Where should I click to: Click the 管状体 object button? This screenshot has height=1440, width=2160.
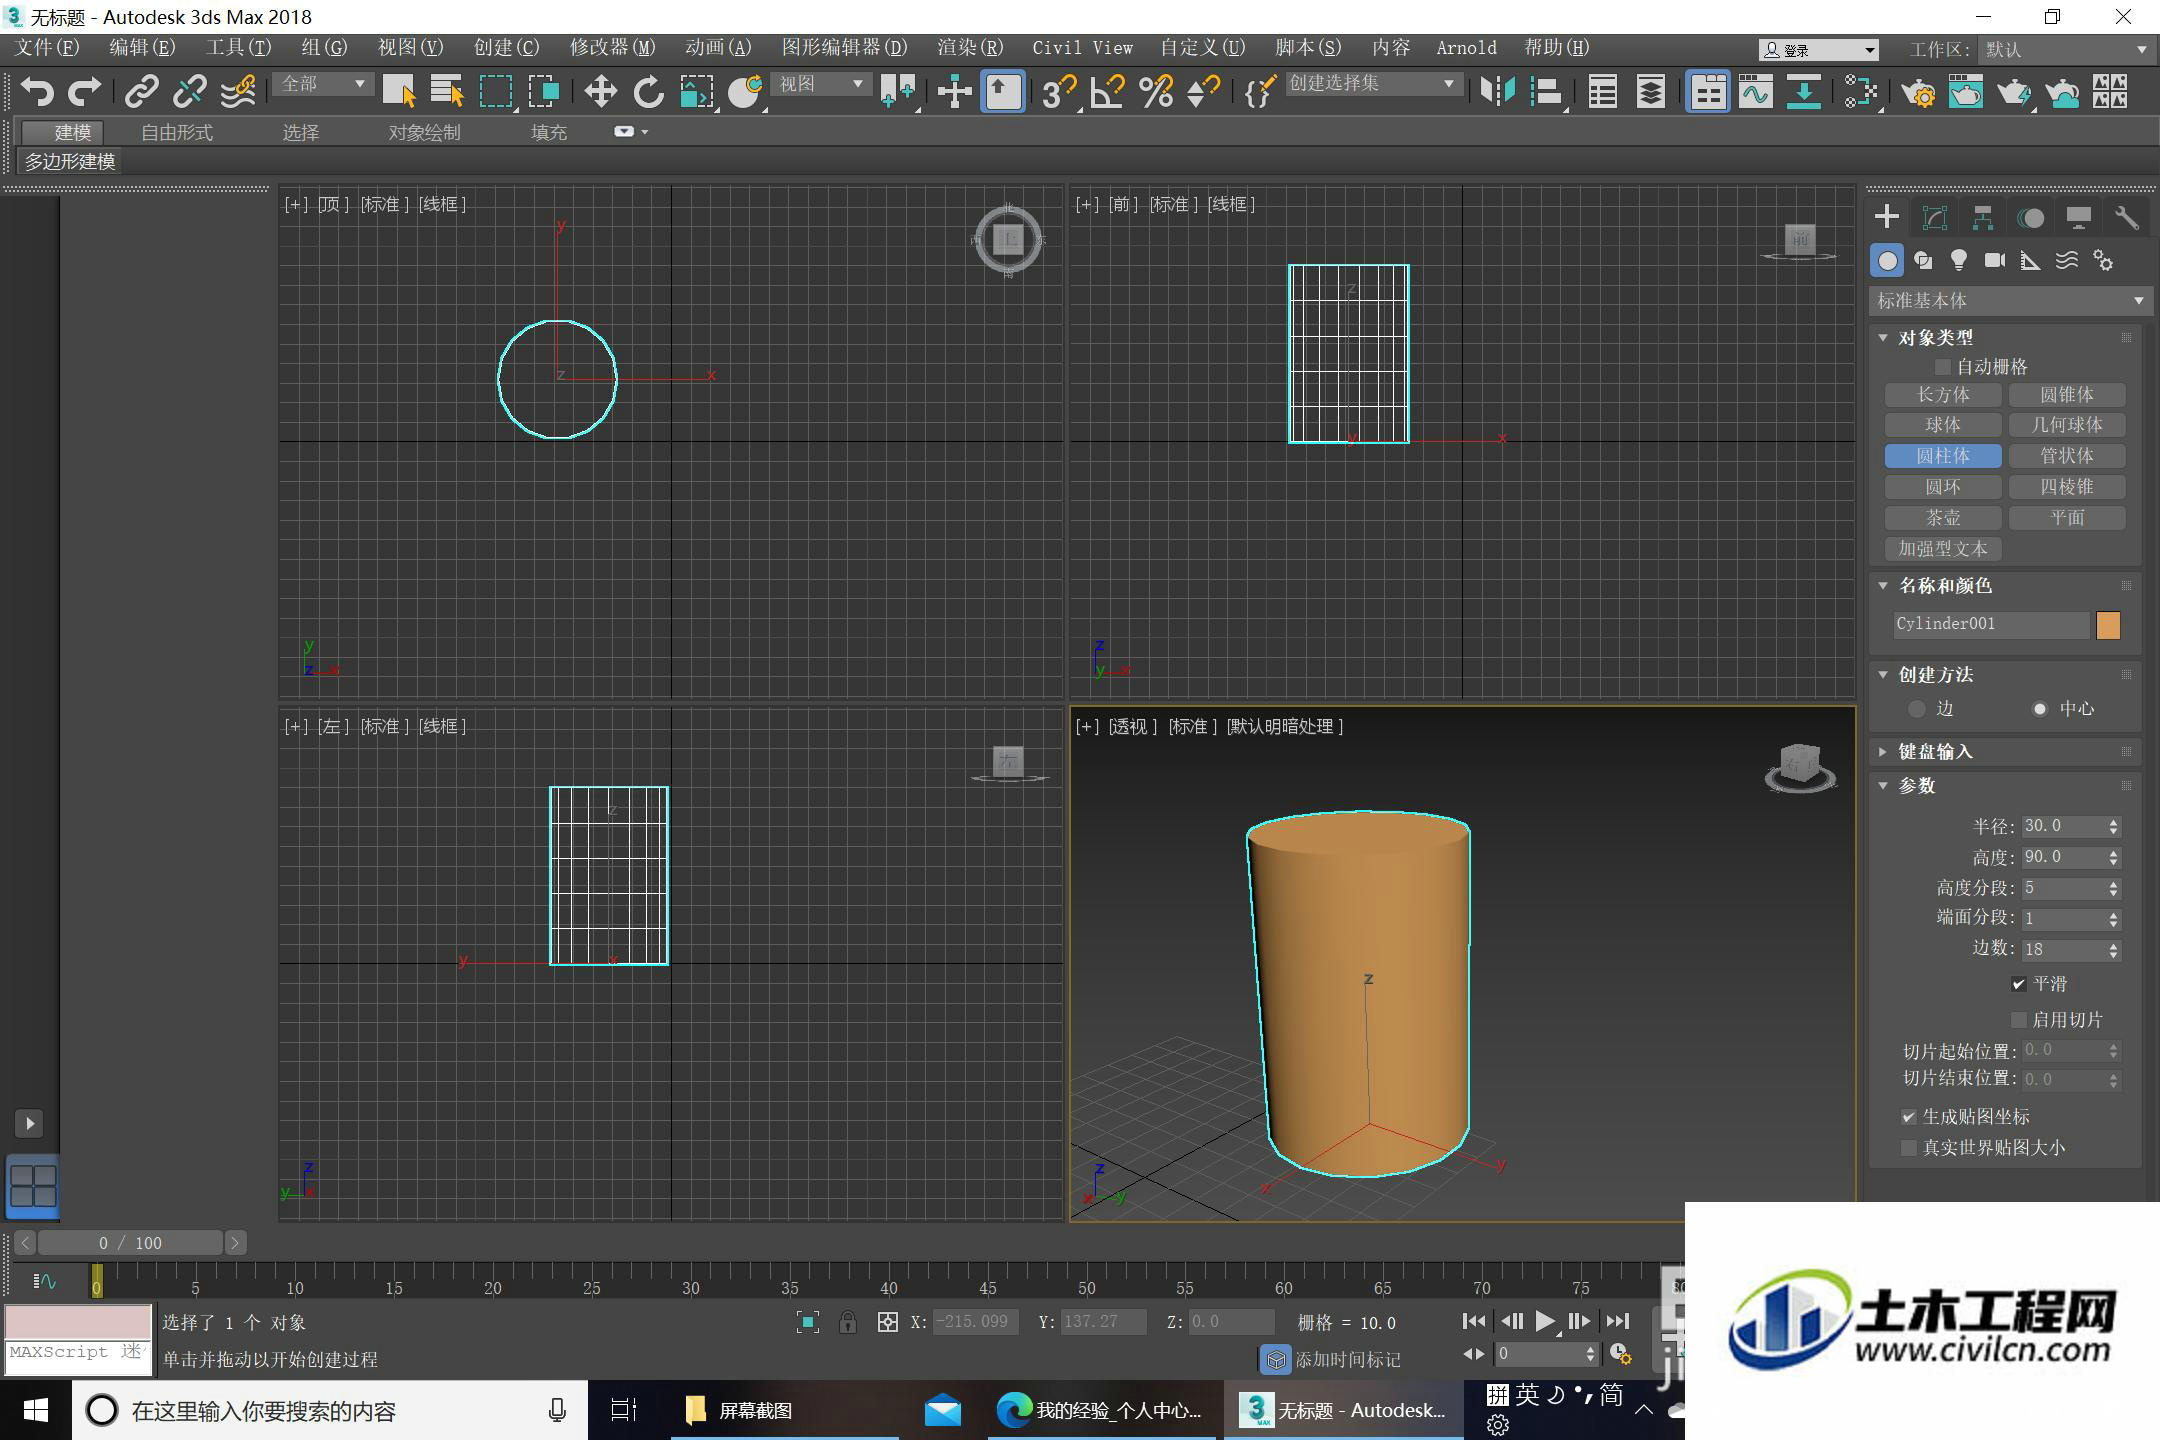[x=2067, y=456]
